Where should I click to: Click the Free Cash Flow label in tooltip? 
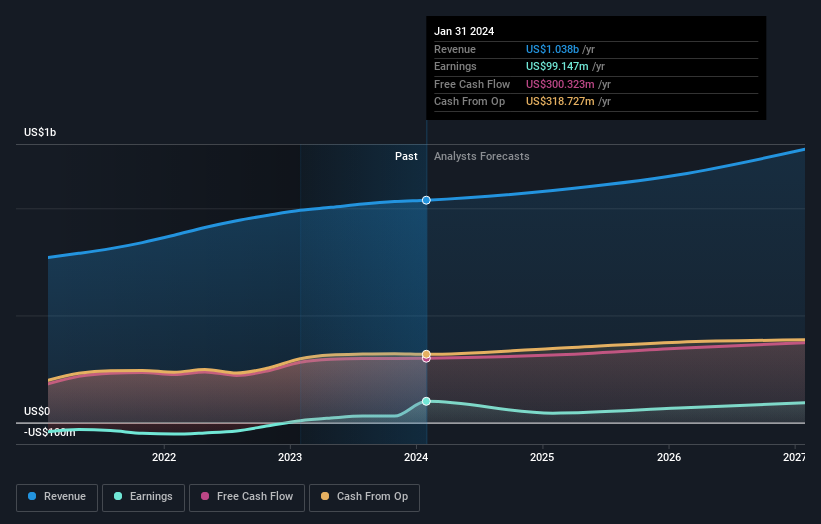coord(472,84)
